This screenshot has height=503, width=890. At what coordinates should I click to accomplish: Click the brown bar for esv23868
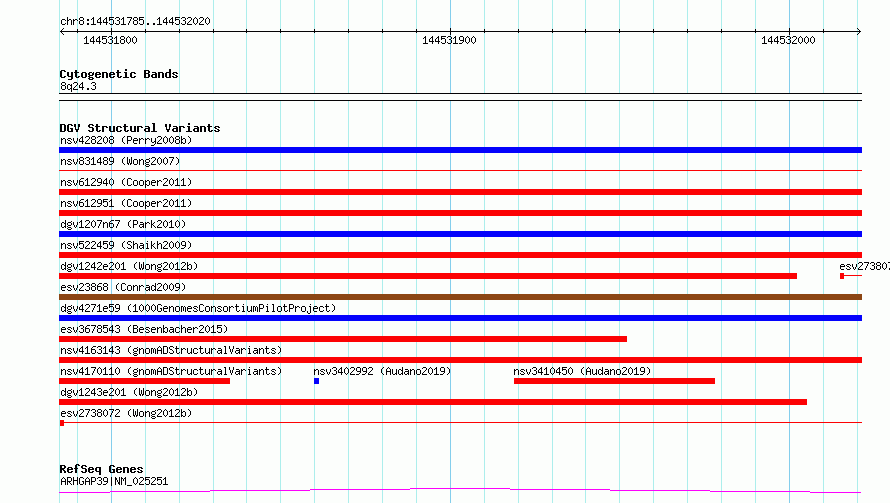tap(460, 297)
